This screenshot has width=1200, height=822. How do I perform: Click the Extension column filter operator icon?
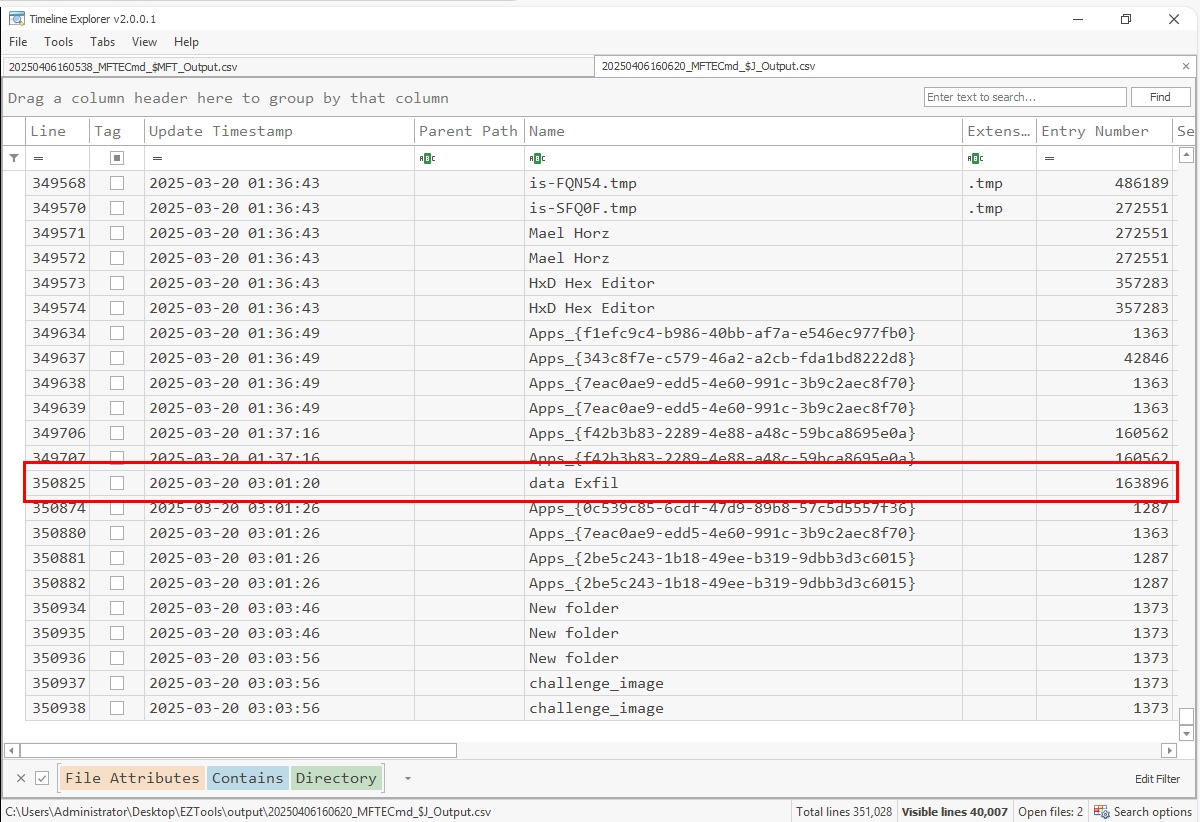click(976, 158)
